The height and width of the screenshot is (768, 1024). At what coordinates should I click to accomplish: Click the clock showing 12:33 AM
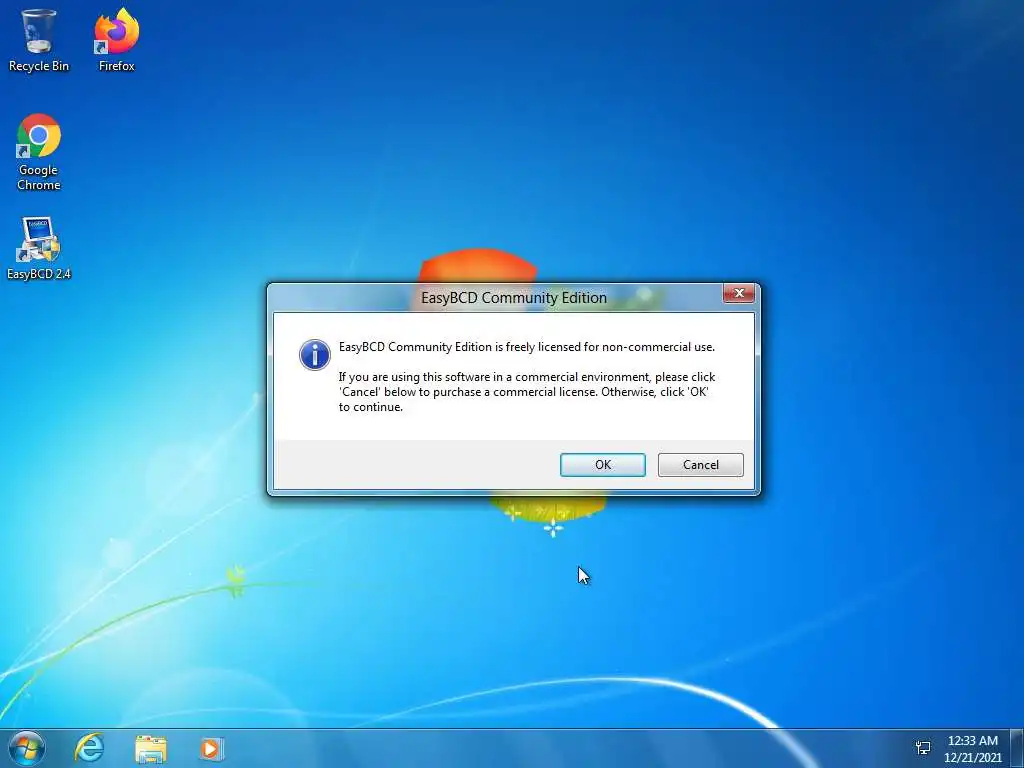[972, 741]
